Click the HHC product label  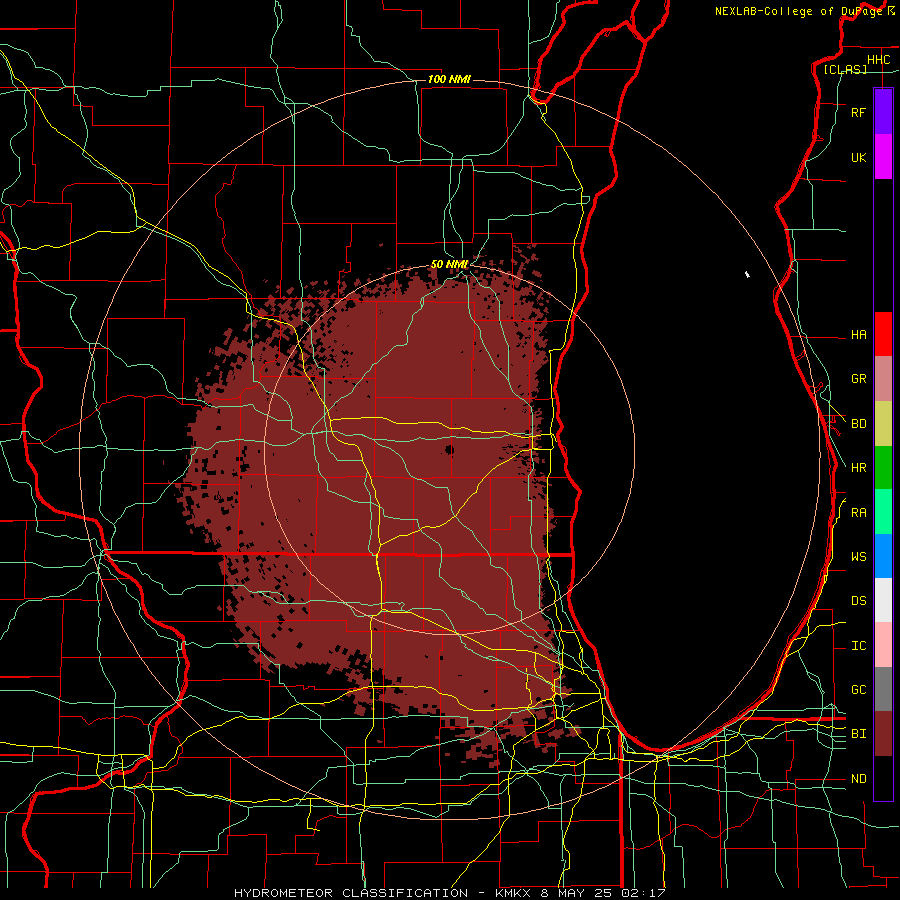click(878, 60)
